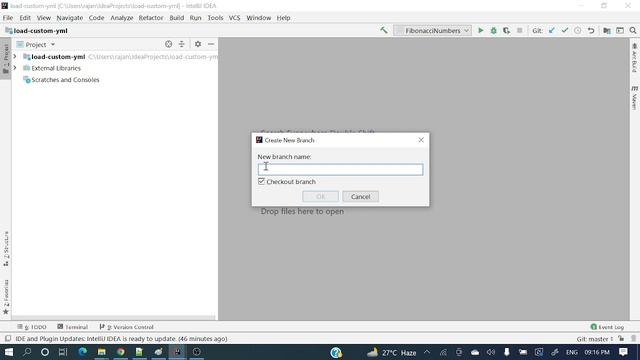Viewport: 640px width, 360px height.
Task: Expand the load-custom-yml project node
Action: click(15, 56)
